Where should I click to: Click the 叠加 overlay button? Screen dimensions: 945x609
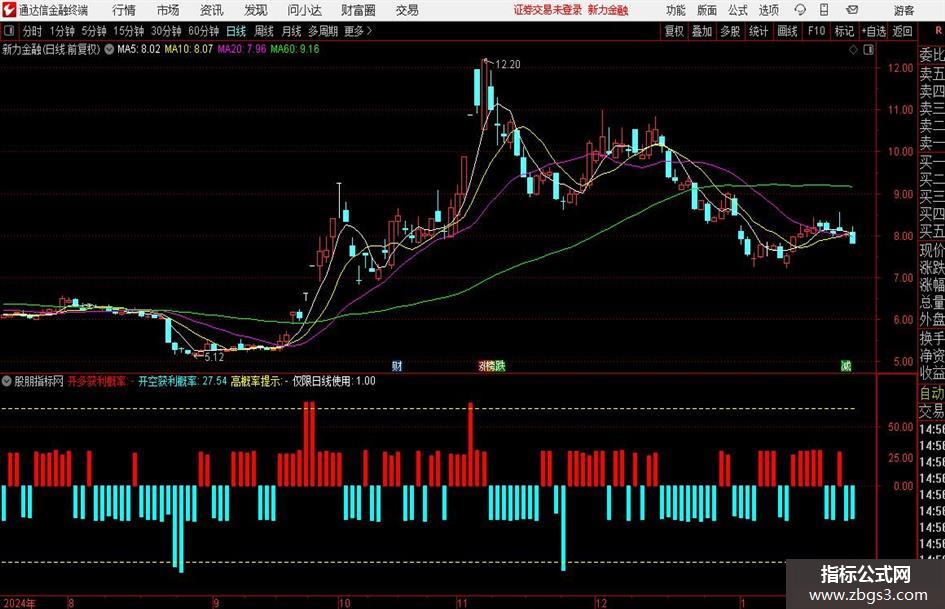pyautogui.click(x=702, y=31)
